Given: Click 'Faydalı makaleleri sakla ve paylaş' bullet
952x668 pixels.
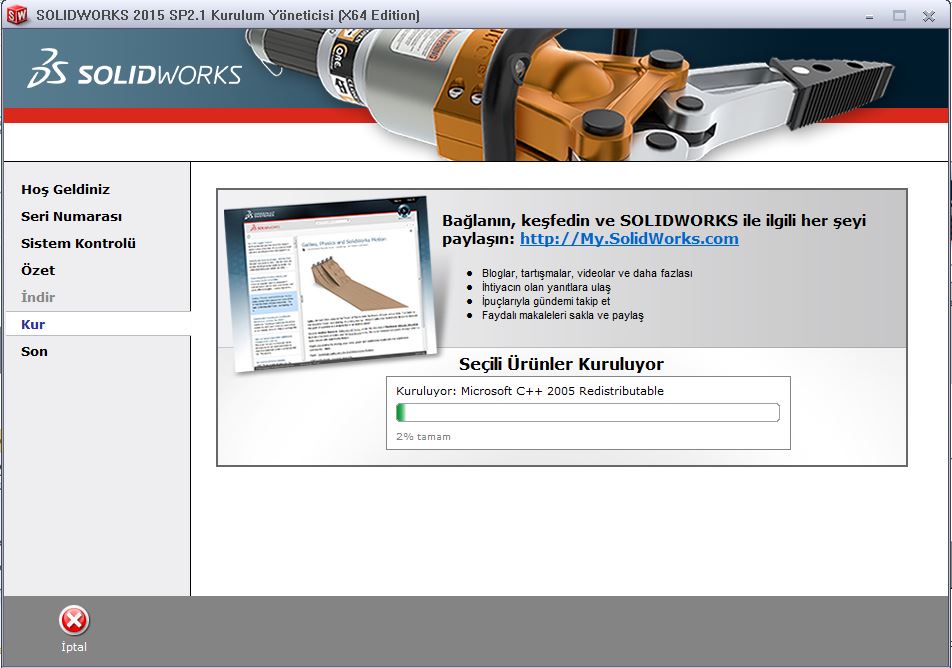Looking at the screenshot, I should point(563,315).
